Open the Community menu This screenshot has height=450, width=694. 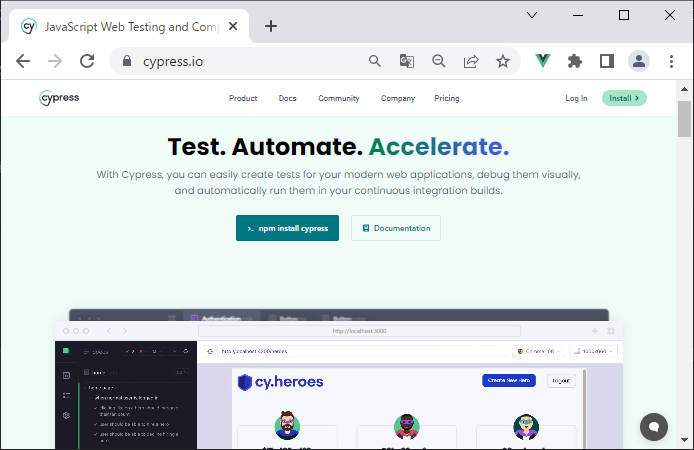339,98
